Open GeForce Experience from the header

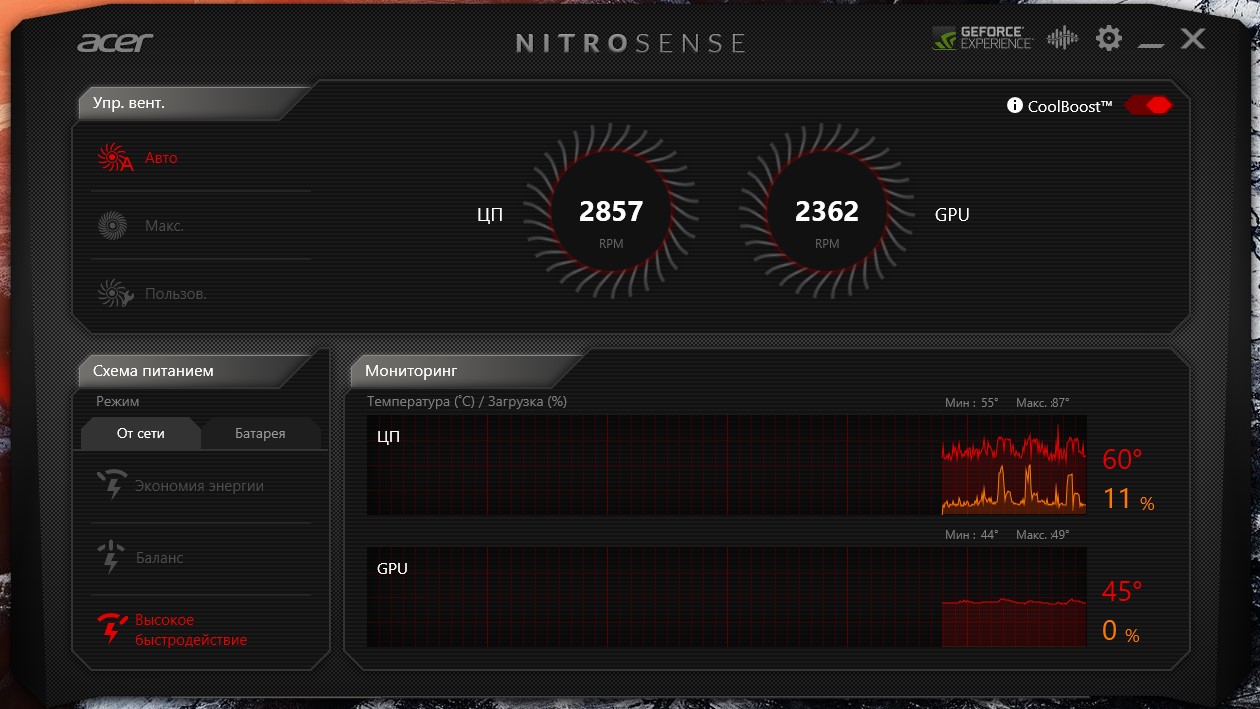click(982, 38)
